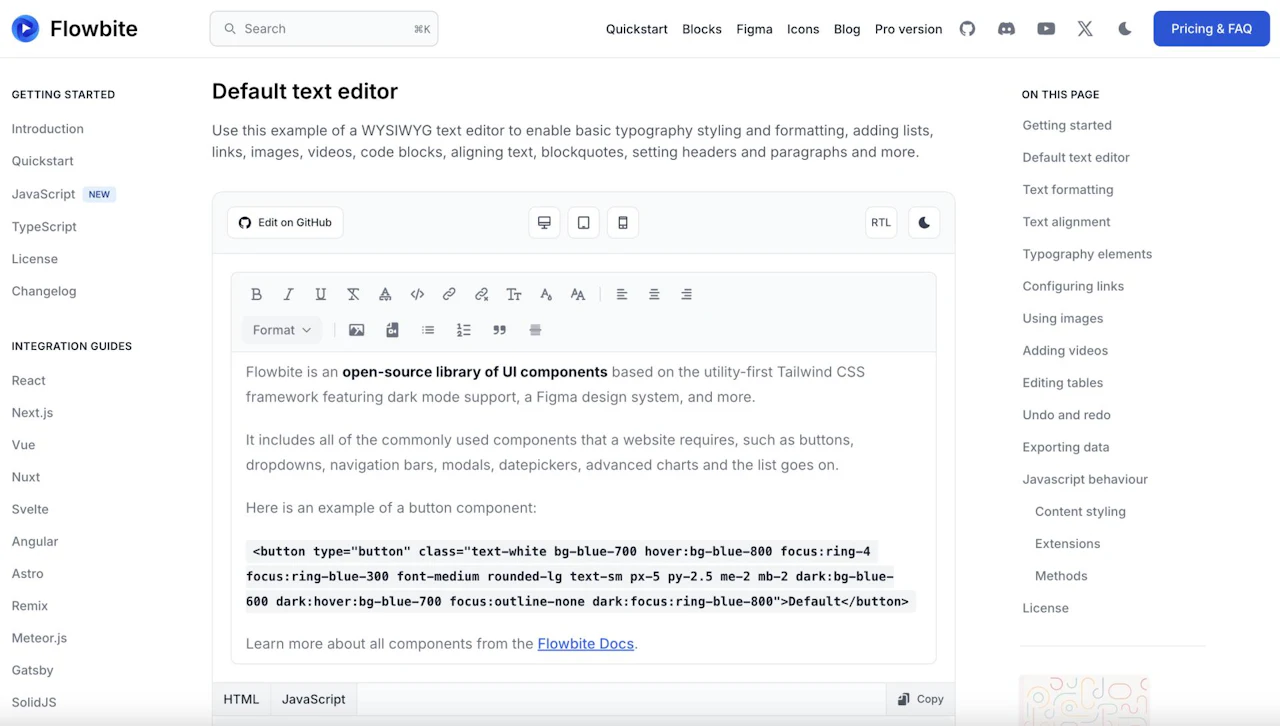Screen dimensions: 1280x726
Task: Select the strikethrough formatting icon
Action: [x=353, y=294]
